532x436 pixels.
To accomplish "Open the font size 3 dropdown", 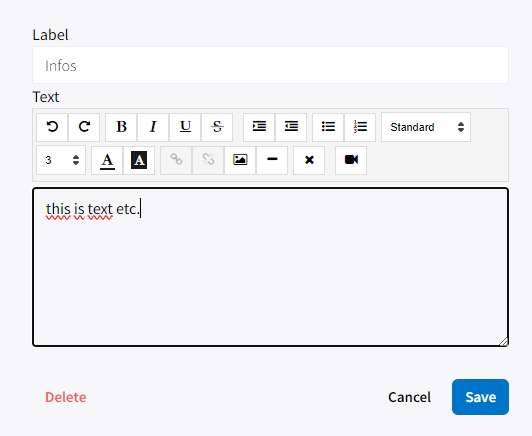I will coord(61,160).
